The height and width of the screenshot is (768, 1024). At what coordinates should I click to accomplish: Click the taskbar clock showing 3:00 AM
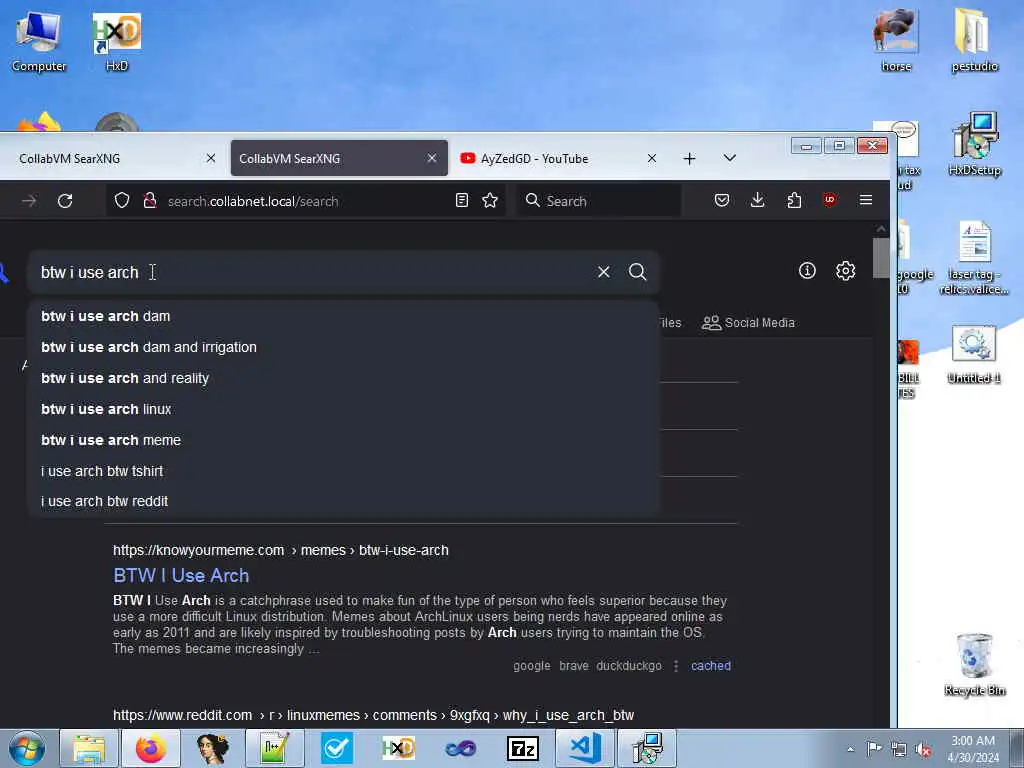click(x=973, y=748)
